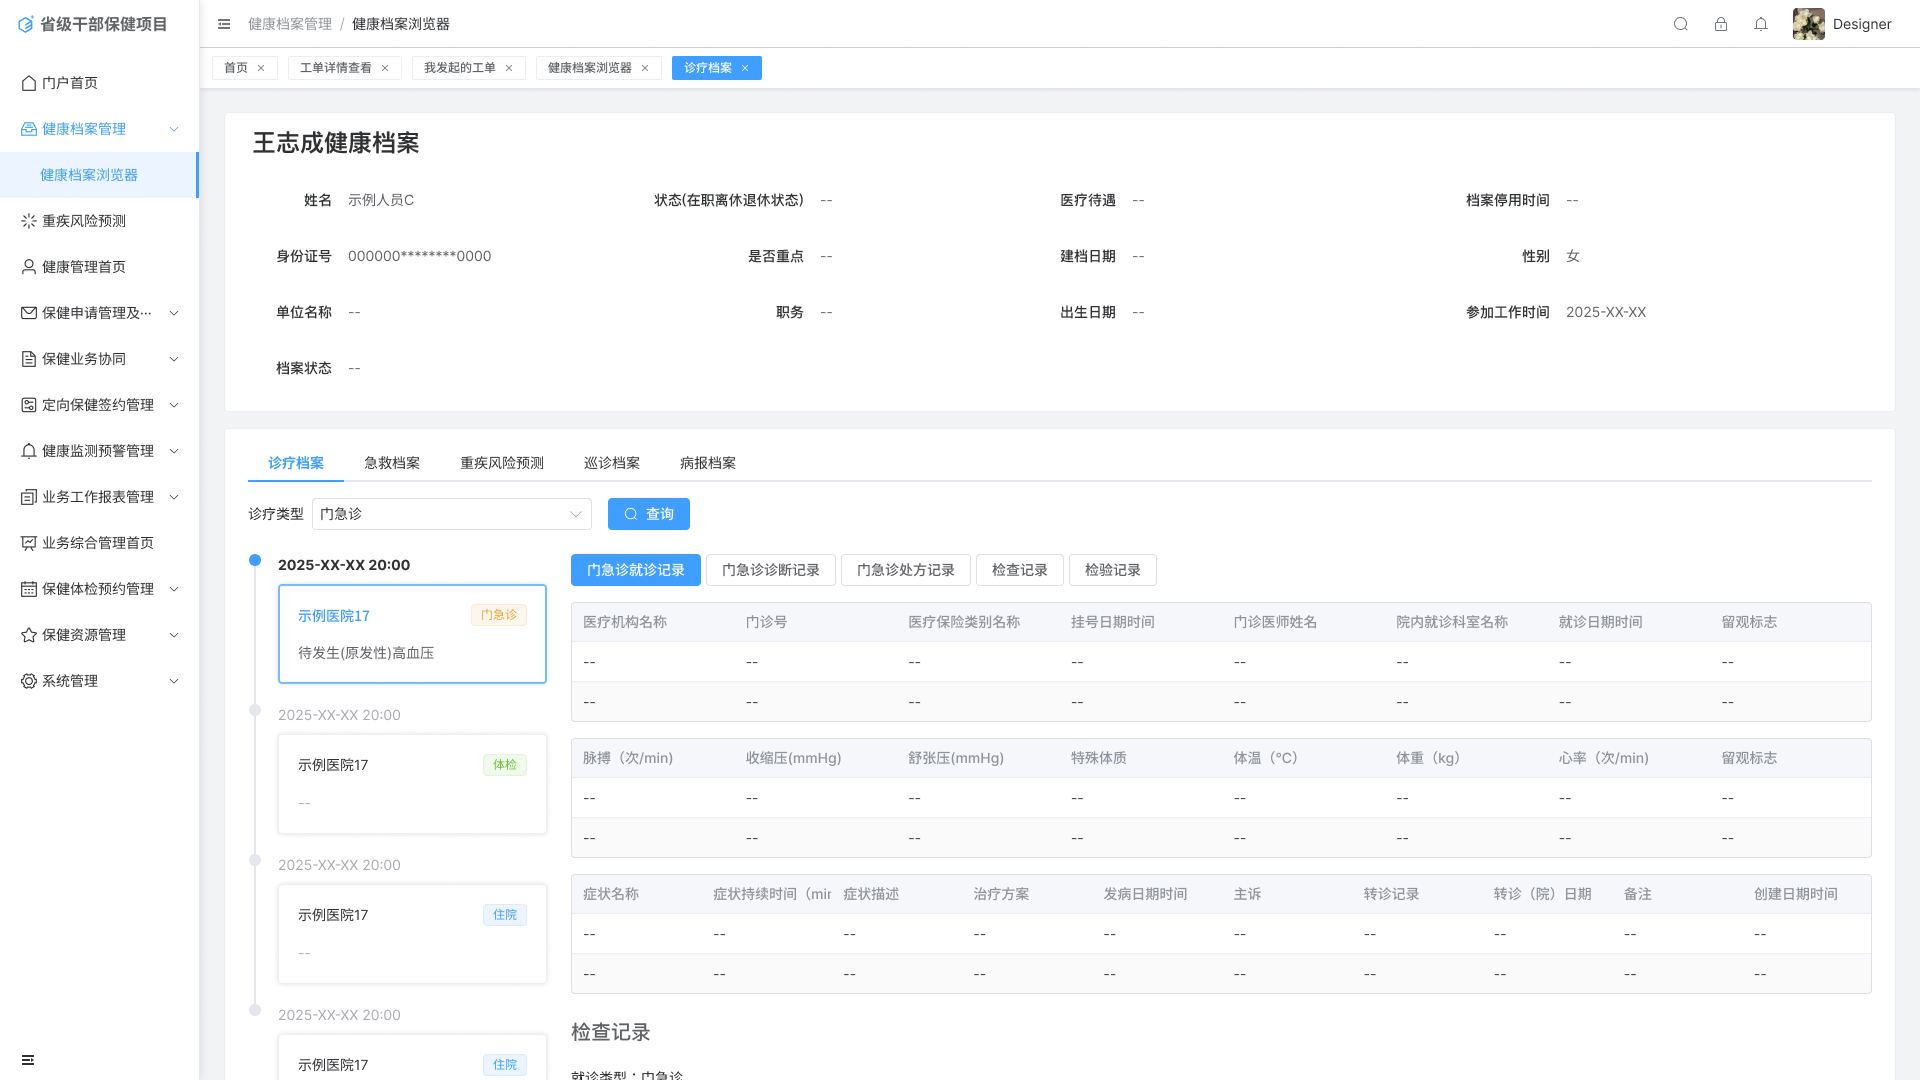Click the Designer user avatar
The image size is (1920, 1080).
pos(1808,24)
